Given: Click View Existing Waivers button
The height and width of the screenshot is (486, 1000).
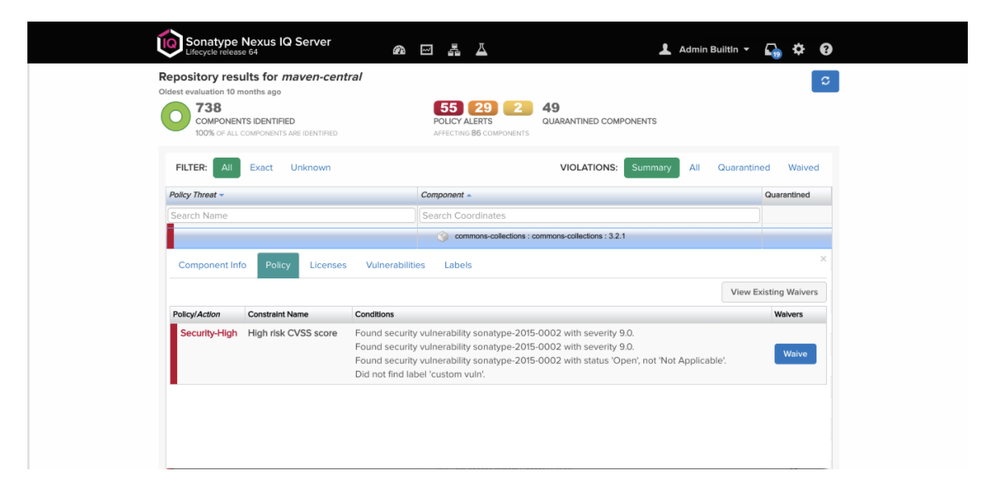Looking at the screenshot, I should (774, 292).
